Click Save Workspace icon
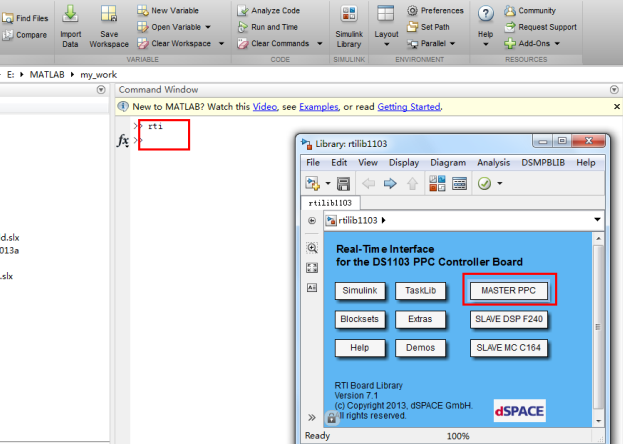623x444 pixels. pyautogui.click(x=108, y=14)
